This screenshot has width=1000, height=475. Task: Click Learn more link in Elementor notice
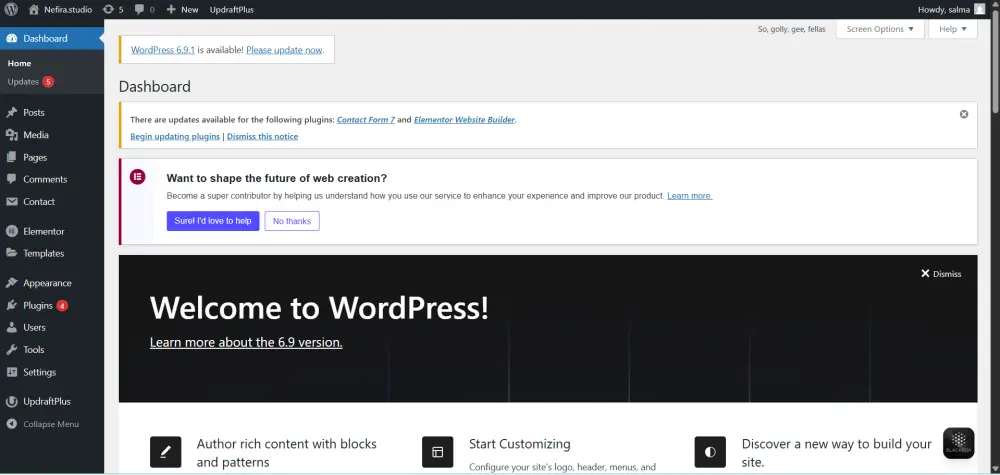coord(689,196)
